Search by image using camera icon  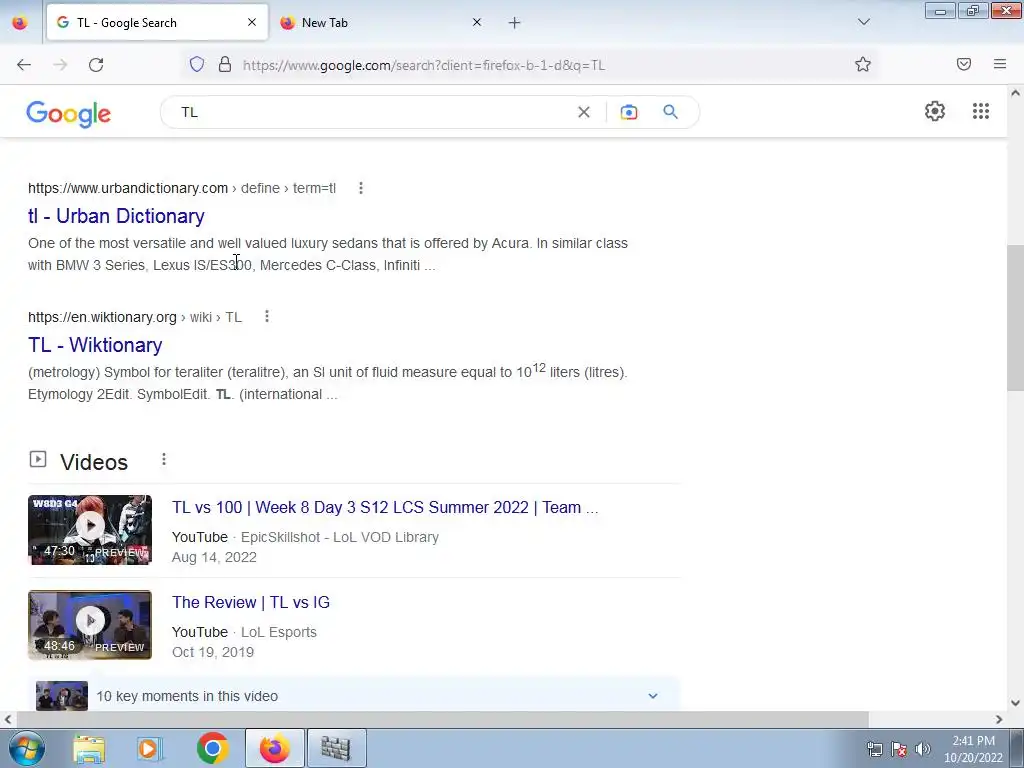(x=628, y=112)
